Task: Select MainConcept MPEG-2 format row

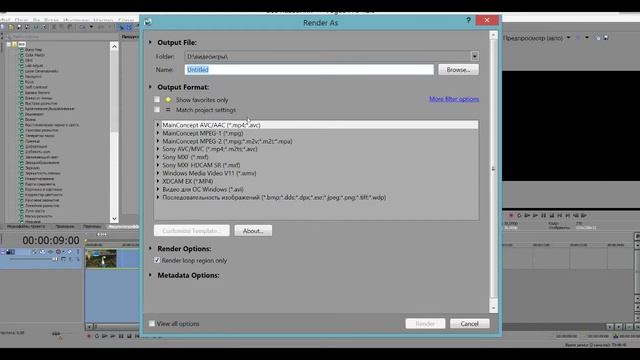Action: [x=316, y=141]
